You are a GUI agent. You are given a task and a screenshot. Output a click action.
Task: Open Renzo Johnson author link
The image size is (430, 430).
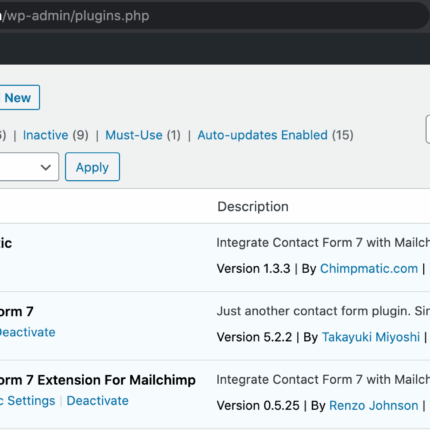[373, 406]
